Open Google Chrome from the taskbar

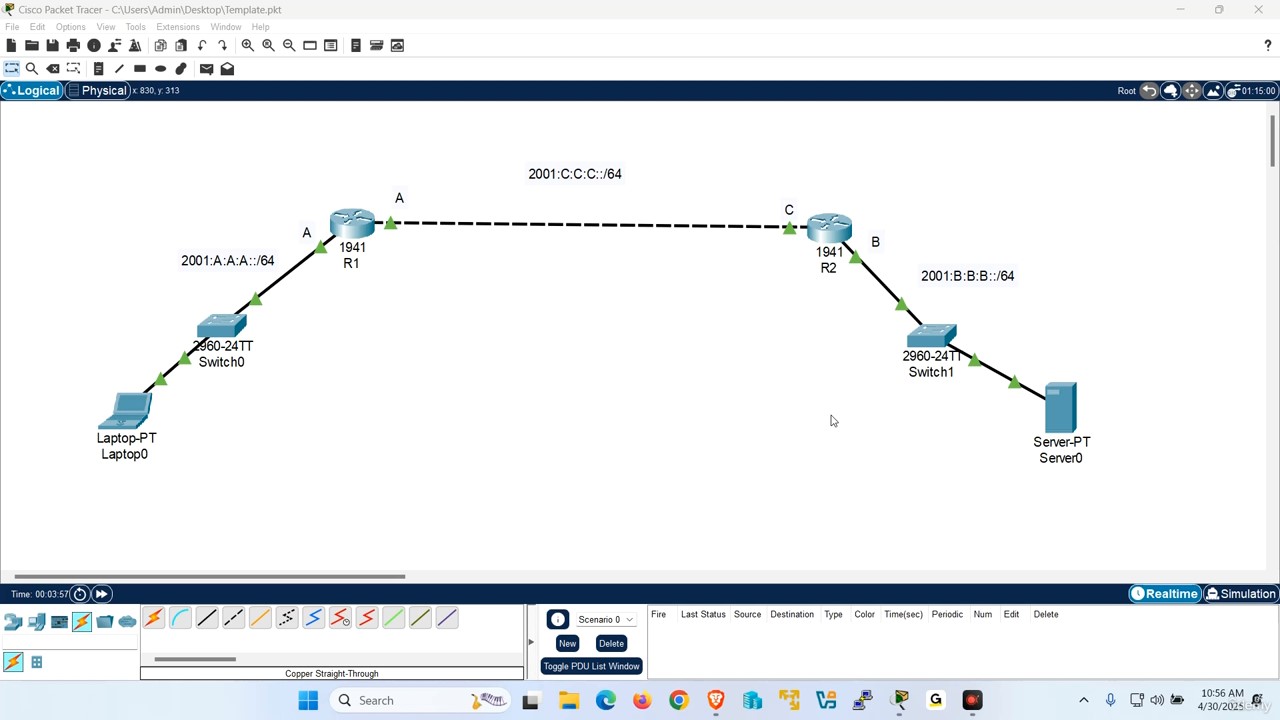click(x=678, y=700)
